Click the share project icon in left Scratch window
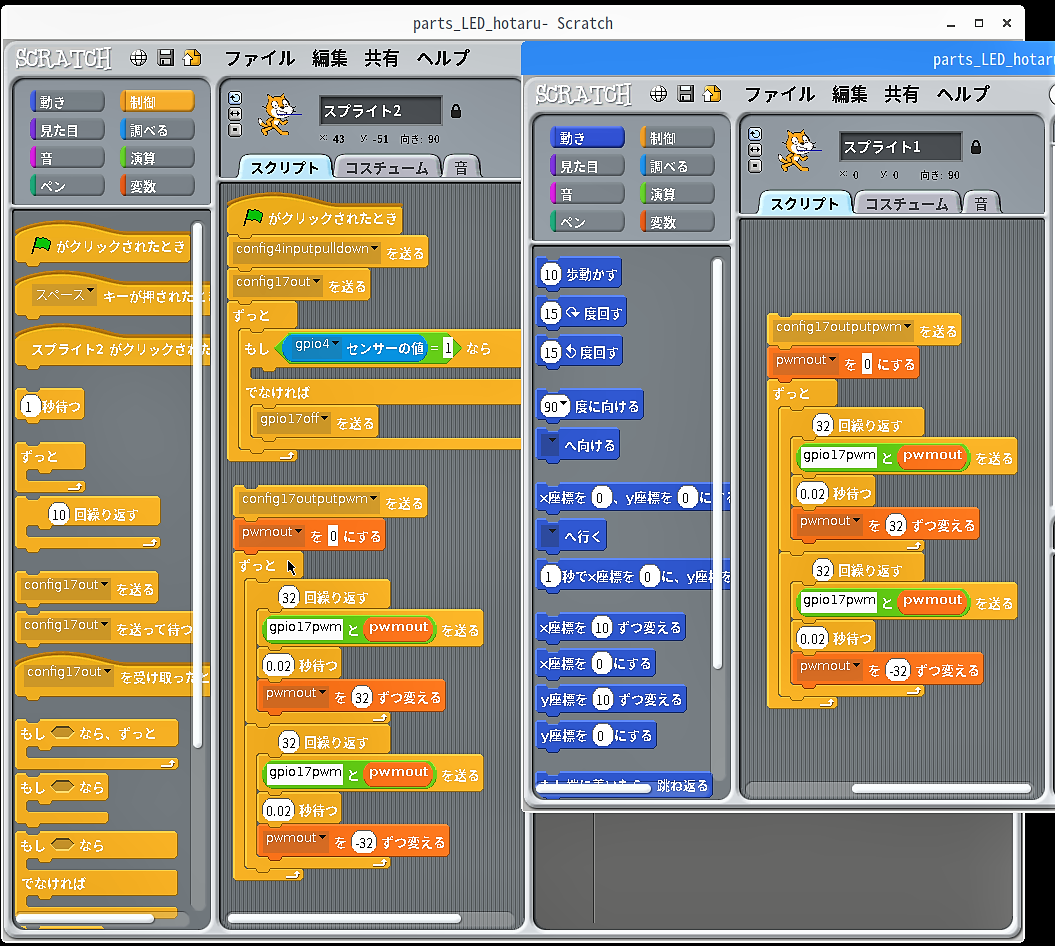Image resolution: width=1055 pixels, height=946 pixels. (x=192, y=58)
